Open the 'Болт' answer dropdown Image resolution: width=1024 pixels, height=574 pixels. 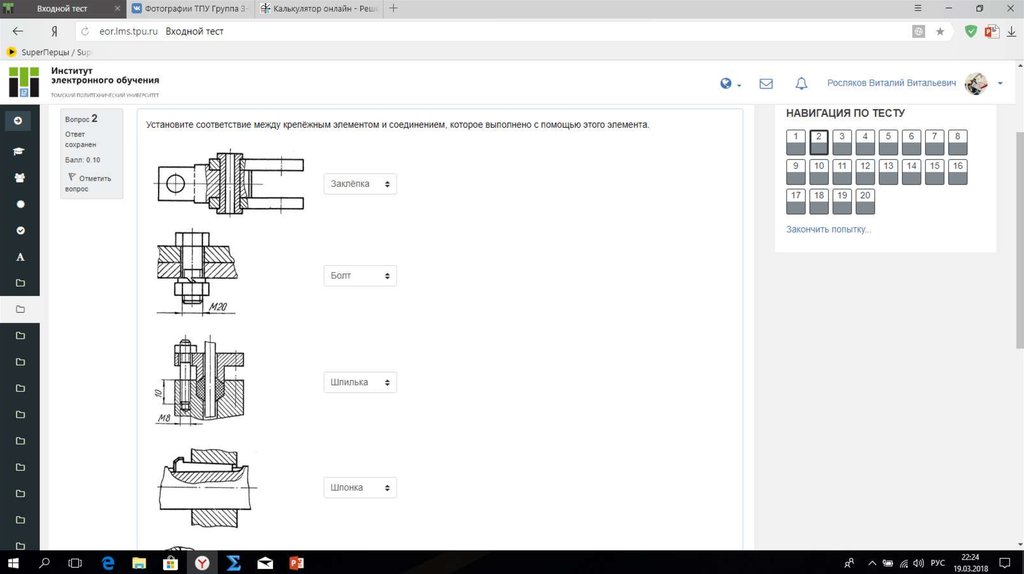point(360,275)
